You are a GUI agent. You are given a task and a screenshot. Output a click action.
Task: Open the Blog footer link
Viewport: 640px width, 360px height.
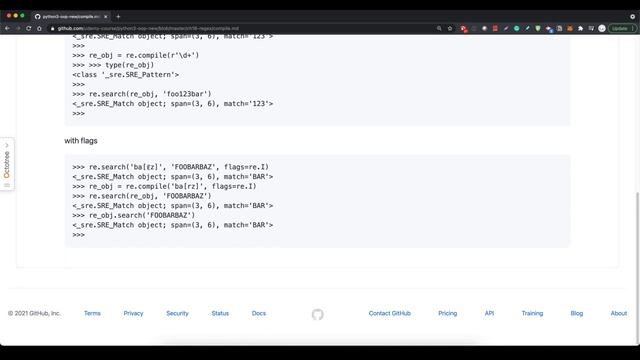[x=577, y=313]
